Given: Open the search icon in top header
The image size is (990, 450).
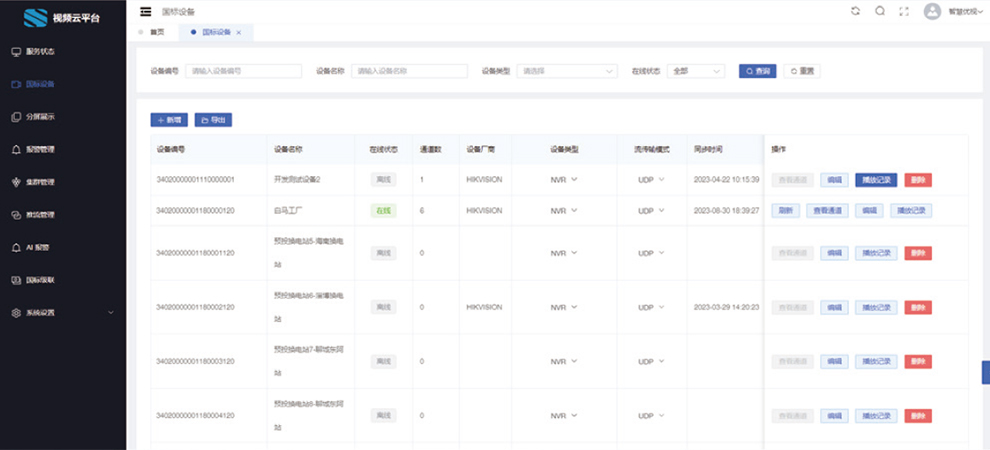Looking at the screenshot, I should 880,12.
